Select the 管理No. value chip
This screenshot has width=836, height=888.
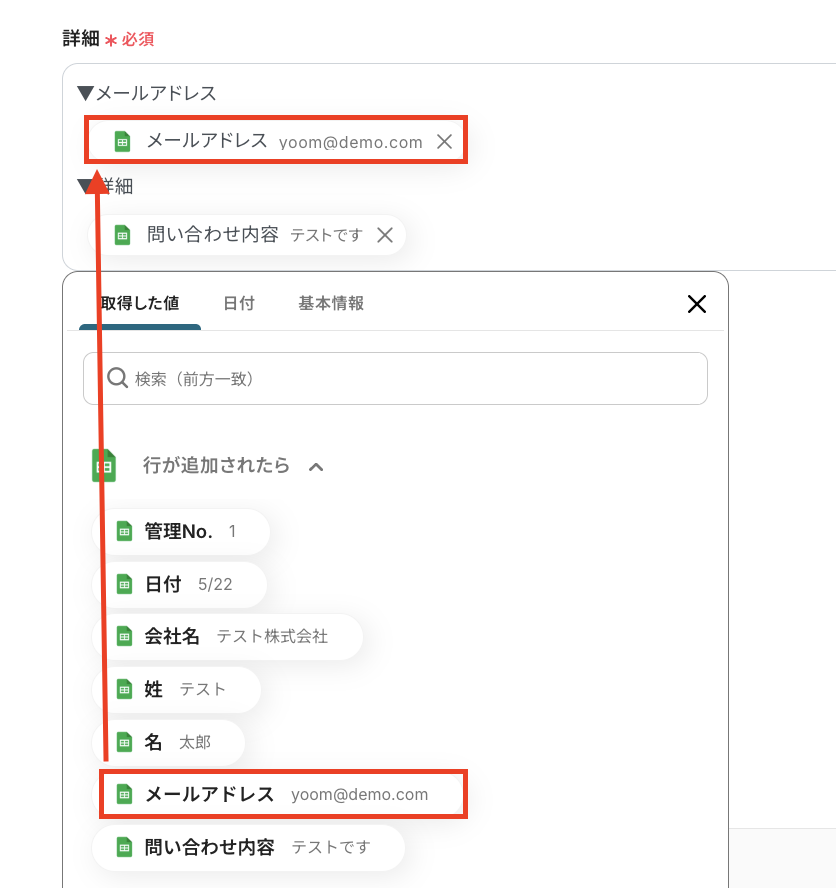coord(181,532)
